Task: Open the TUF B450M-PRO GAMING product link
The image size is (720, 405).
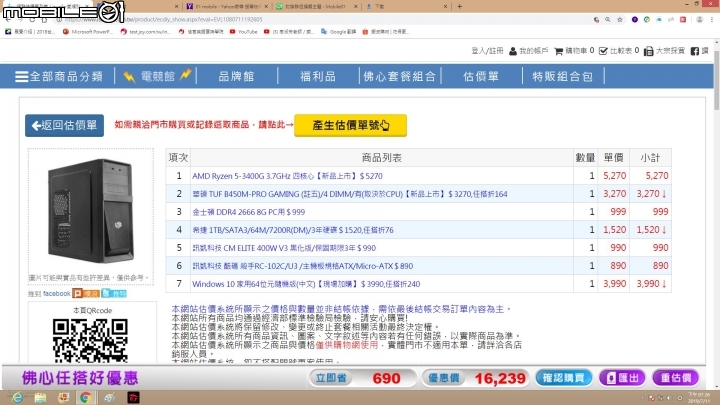Action: point(349,194)
